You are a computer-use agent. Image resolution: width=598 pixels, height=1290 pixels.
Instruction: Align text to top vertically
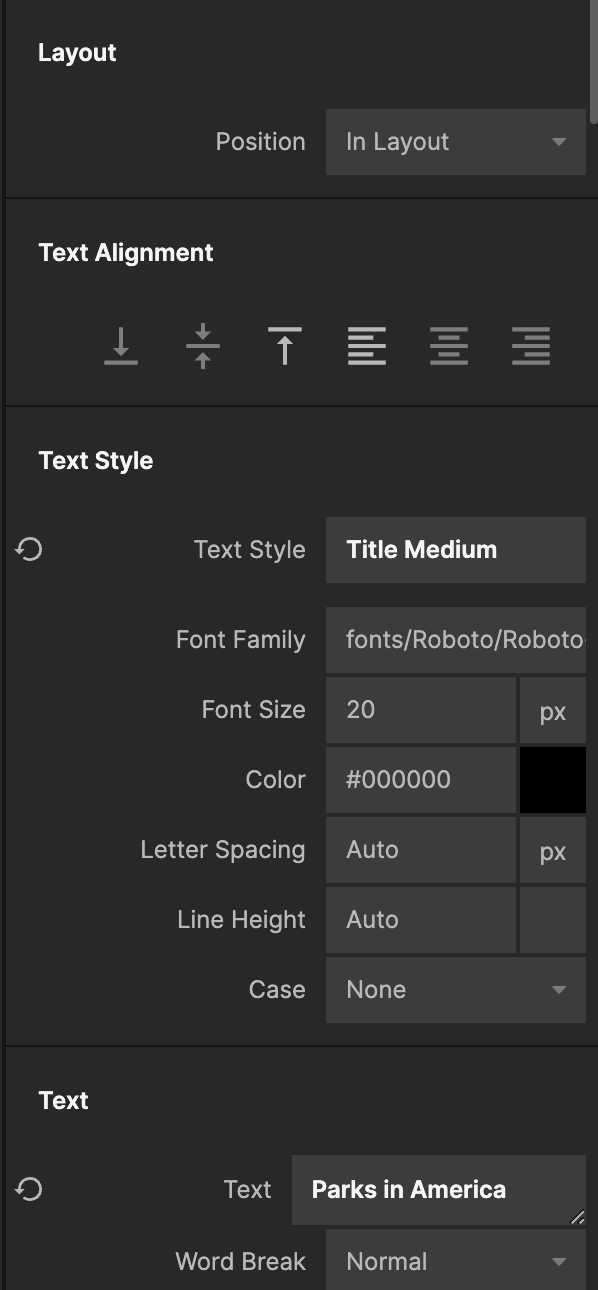point(285,346)
